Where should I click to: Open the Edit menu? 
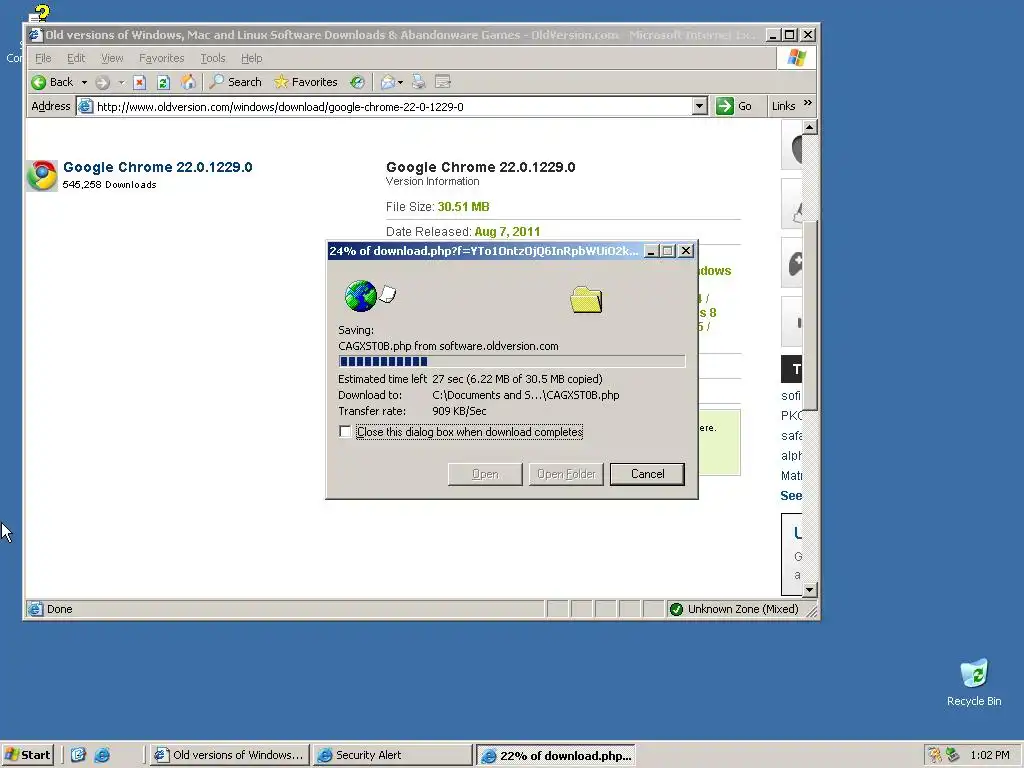[76, 58]
